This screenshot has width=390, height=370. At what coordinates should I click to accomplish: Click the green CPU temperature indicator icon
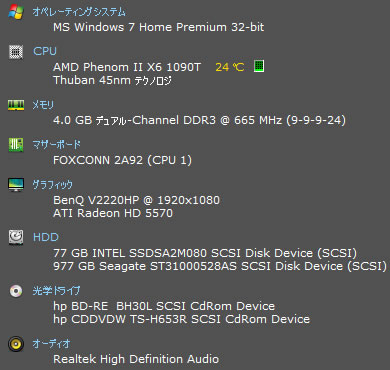259,66
